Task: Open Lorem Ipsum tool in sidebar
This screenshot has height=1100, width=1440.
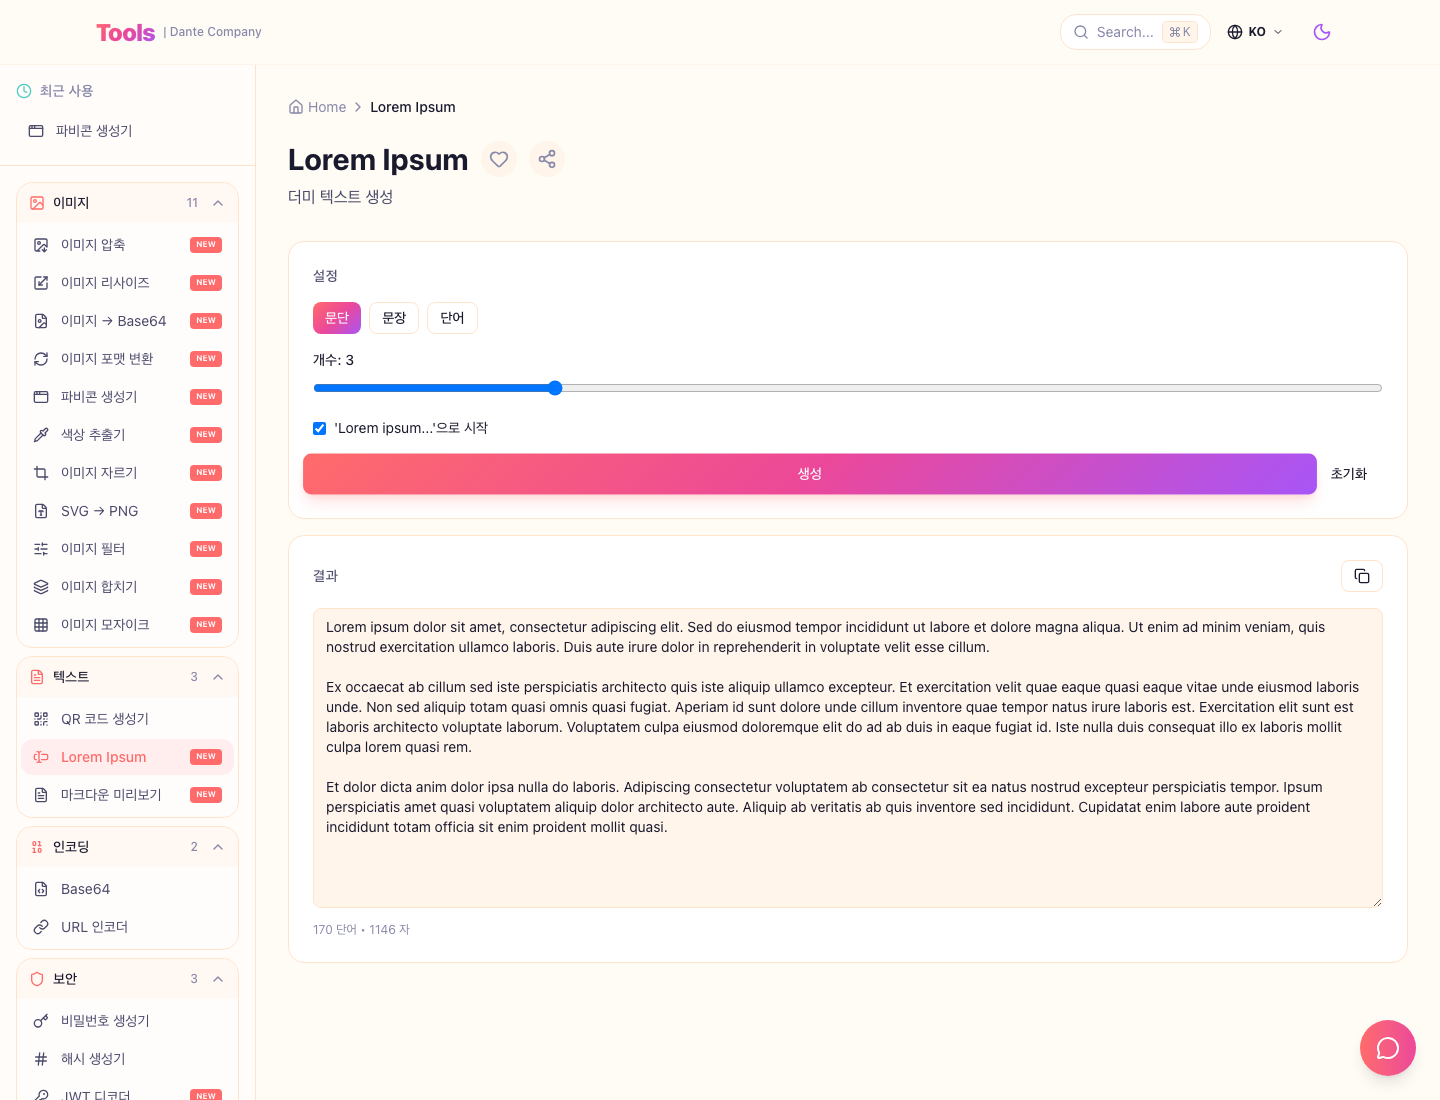Action: click(x=127, y=757)
